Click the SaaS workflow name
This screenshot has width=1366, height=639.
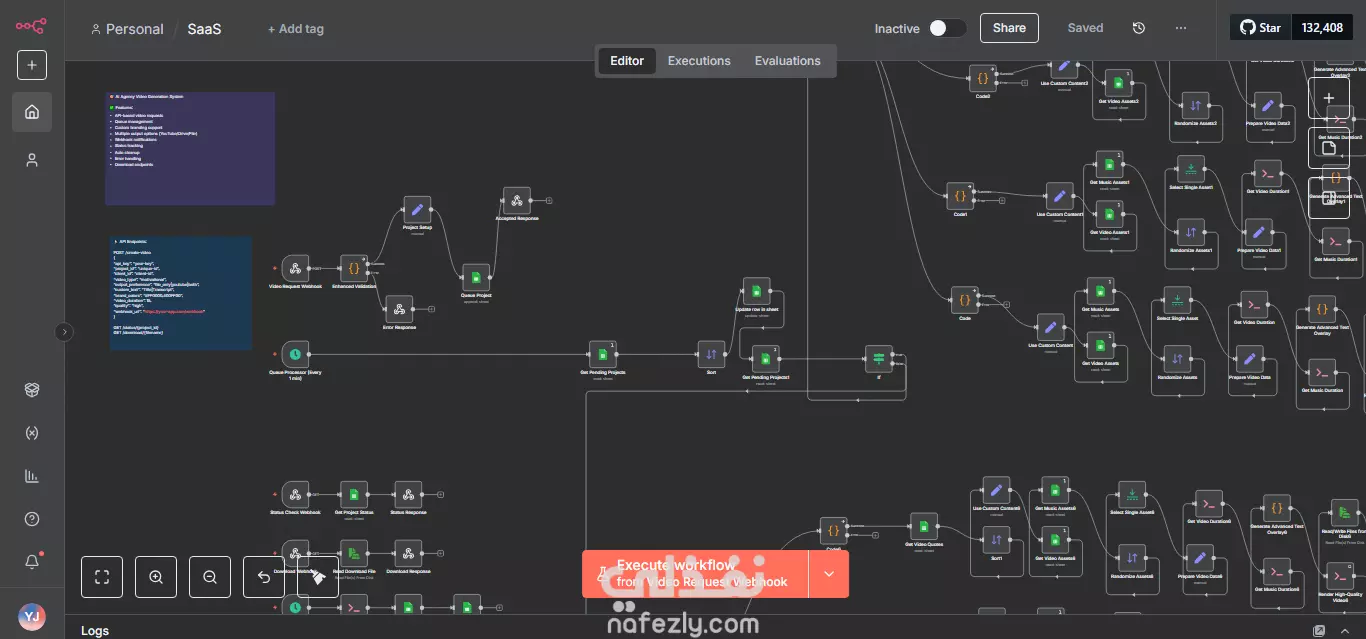point(204,29)
